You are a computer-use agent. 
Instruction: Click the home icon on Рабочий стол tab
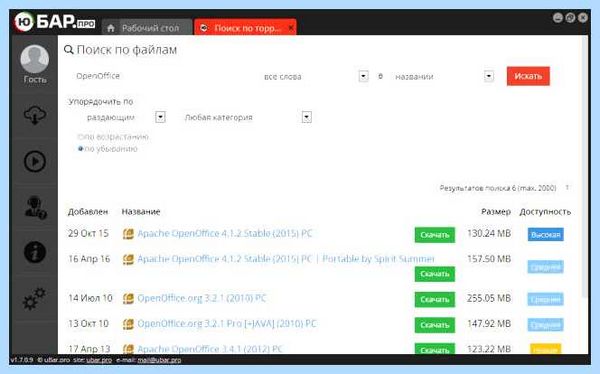111,28
